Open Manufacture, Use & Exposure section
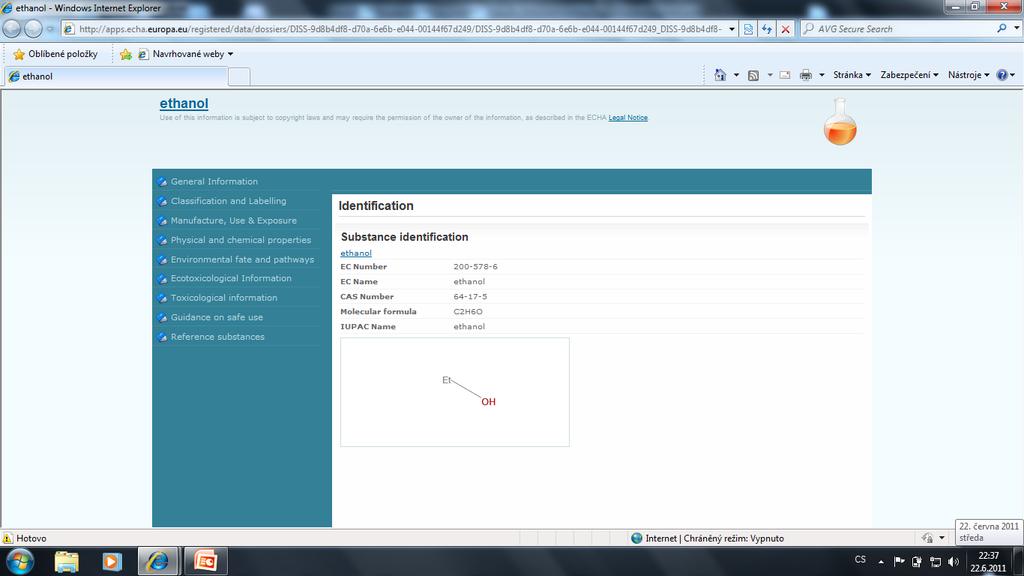 point(234,221)
